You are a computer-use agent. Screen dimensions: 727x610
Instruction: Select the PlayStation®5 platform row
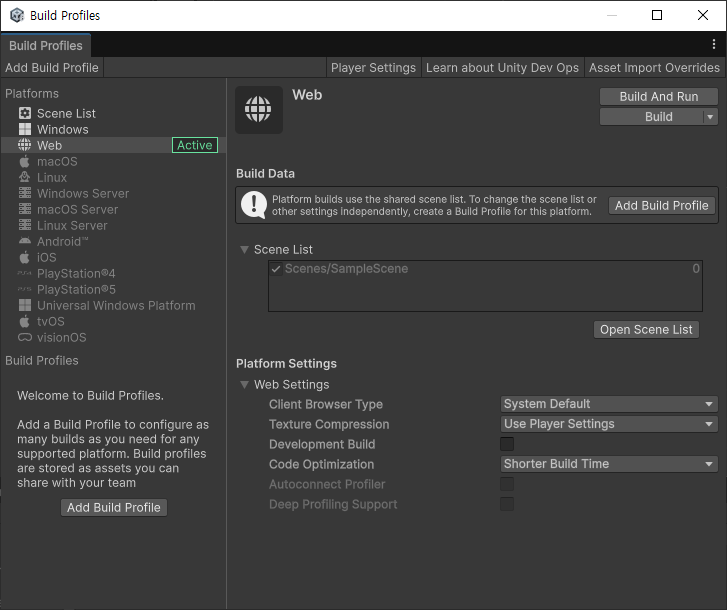click(x=114, y=289)
